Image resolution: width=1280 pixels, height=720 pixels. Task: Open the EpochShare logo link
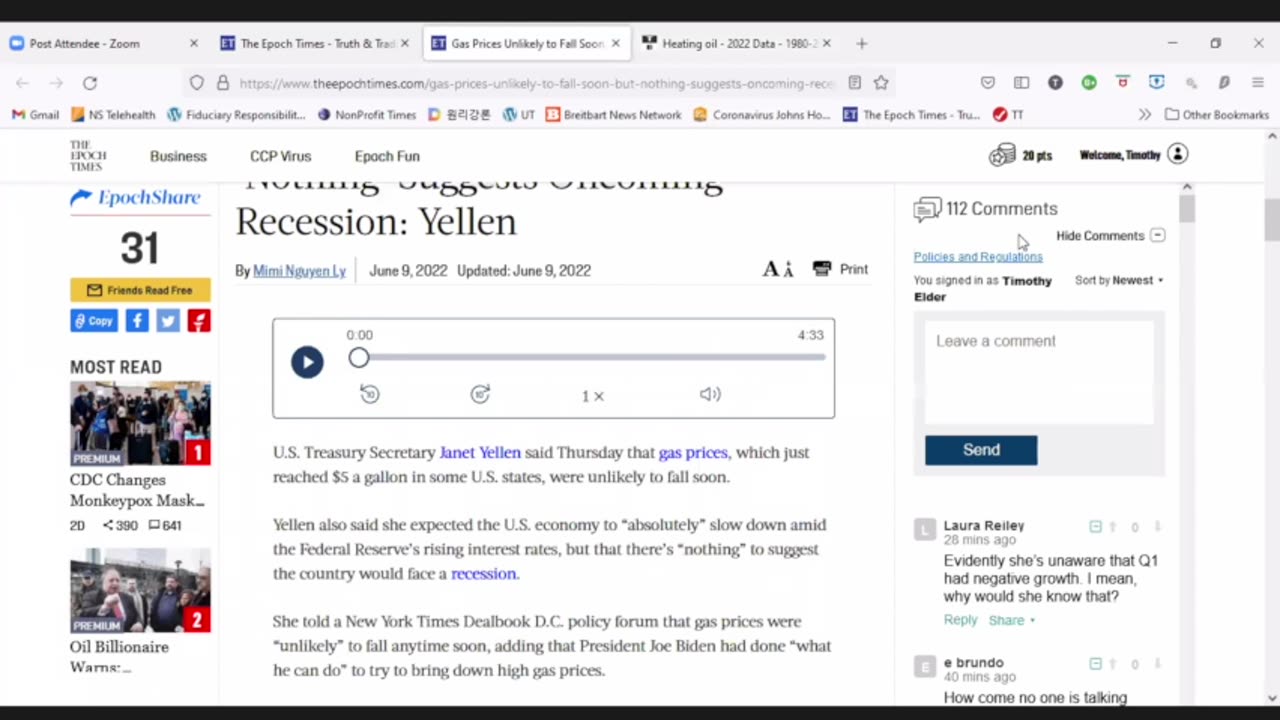click(136, 198)
